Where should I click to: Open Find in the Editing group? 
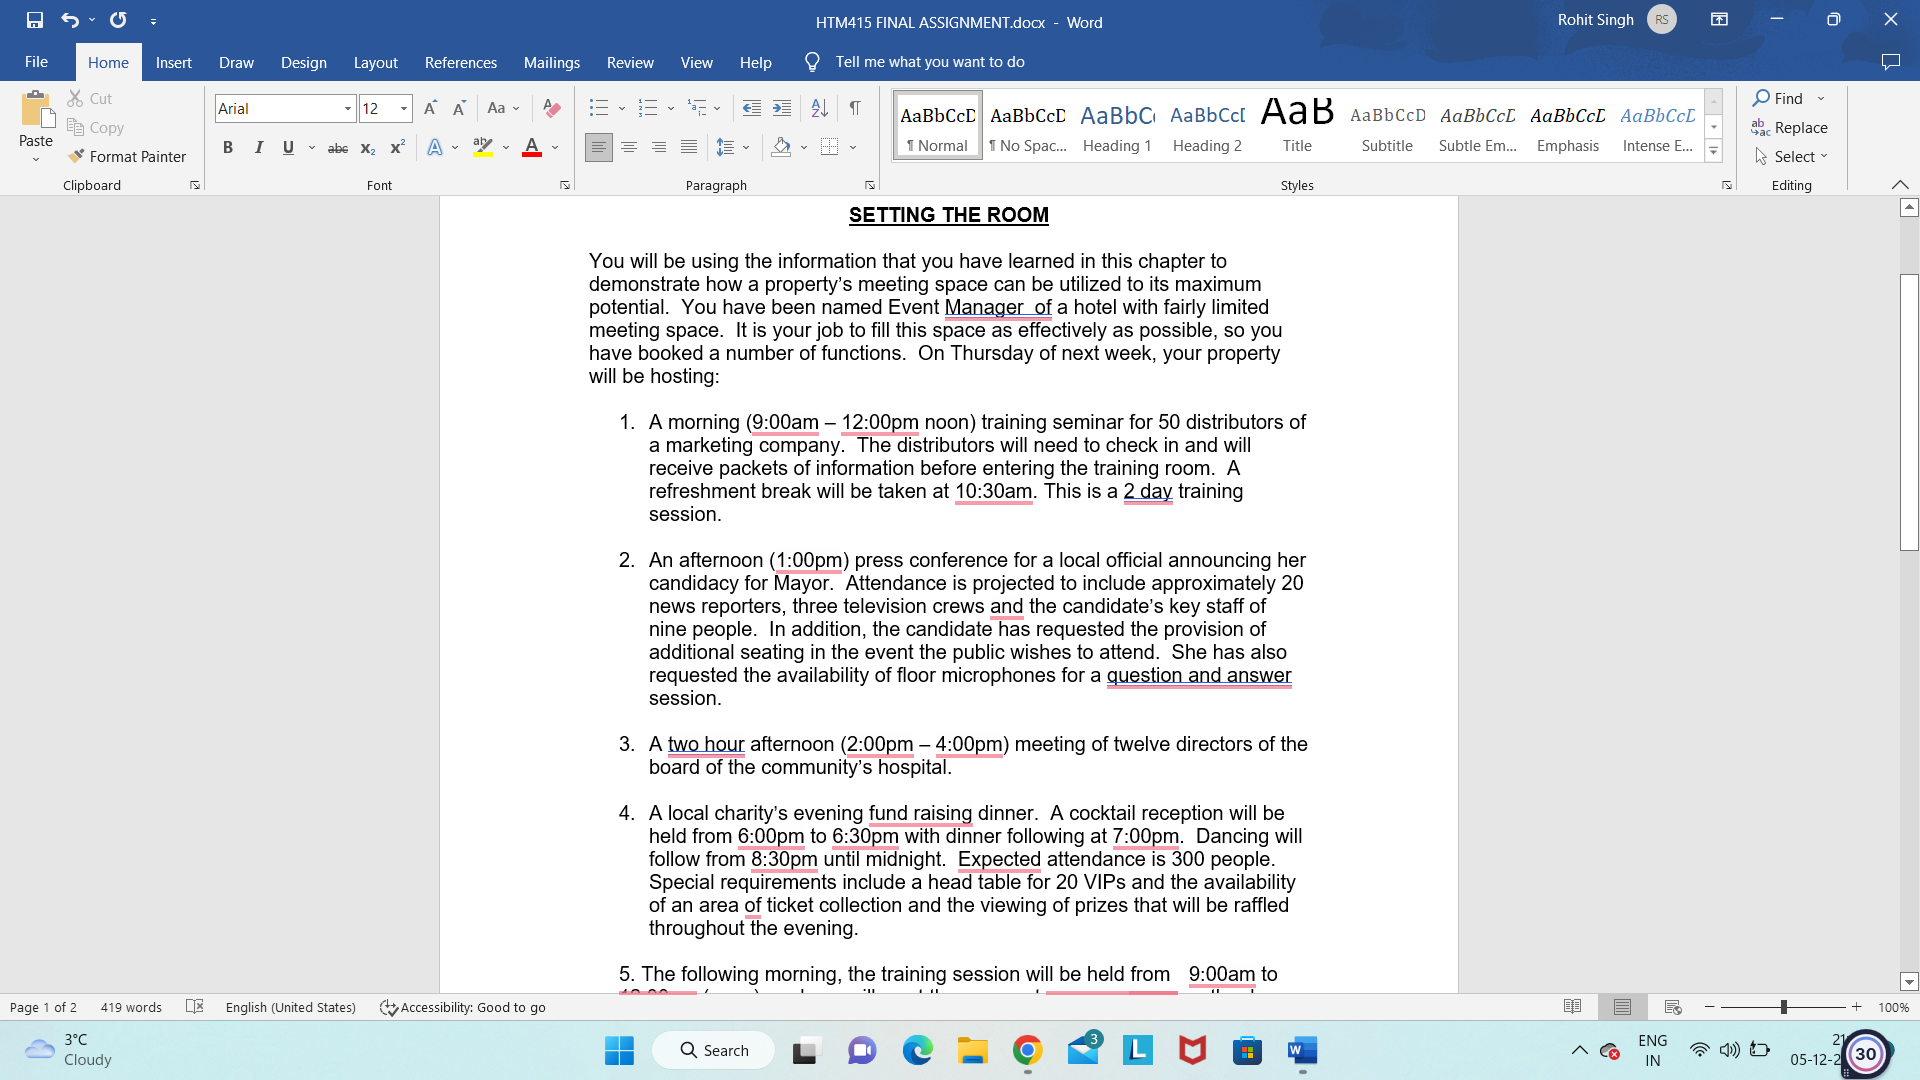tap(1785, 98)
